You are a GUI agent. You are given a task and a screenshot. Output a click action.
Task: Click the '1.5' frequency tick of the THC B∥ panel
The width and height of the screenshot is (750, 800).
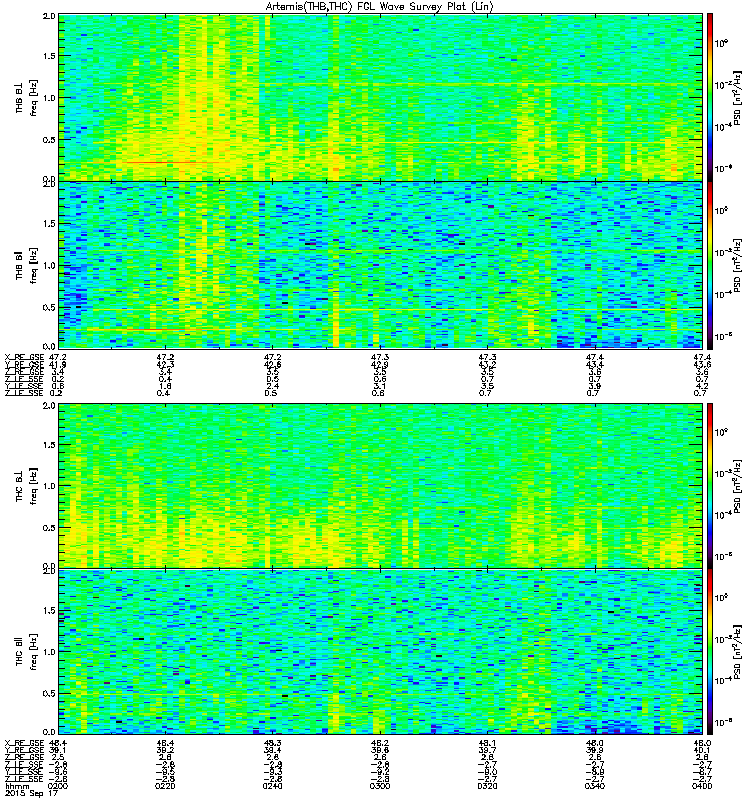[x=49, y=610]
